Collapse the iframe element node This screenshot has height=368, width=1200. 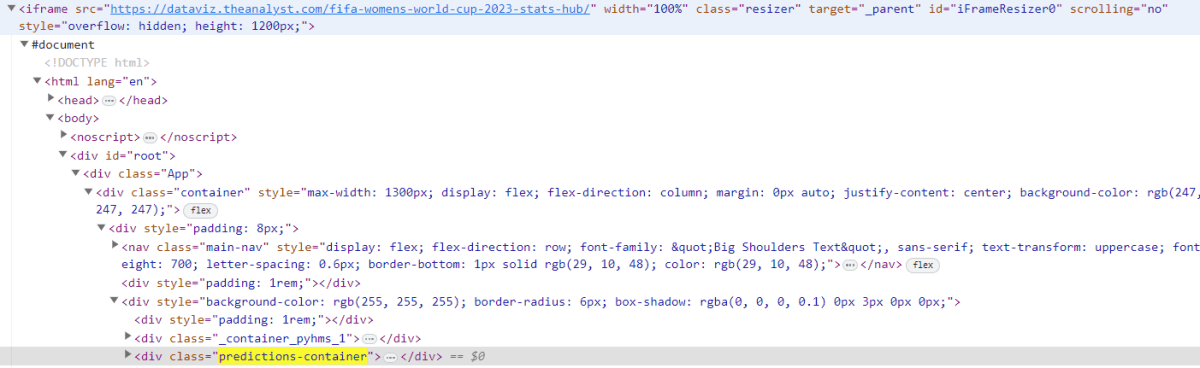pos(10,8)
